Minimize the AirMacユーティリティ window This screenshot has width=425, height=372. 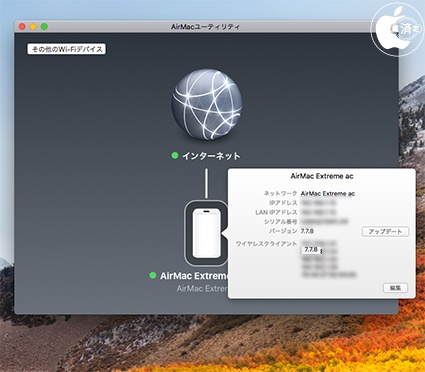point(33,27)
